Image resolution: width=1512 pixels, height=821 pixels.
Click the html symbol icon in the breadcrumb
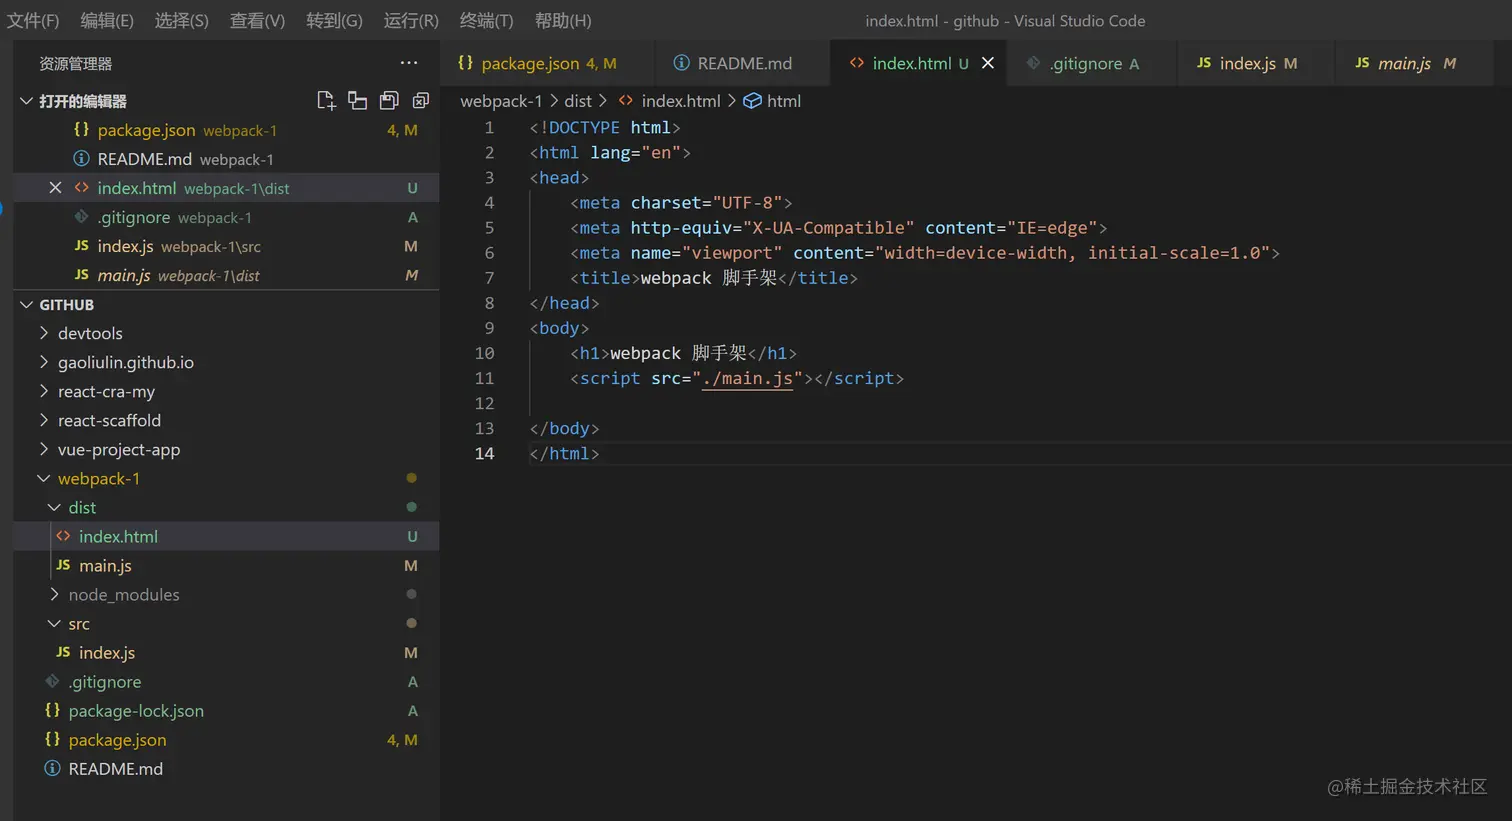[x=753, y=101]
